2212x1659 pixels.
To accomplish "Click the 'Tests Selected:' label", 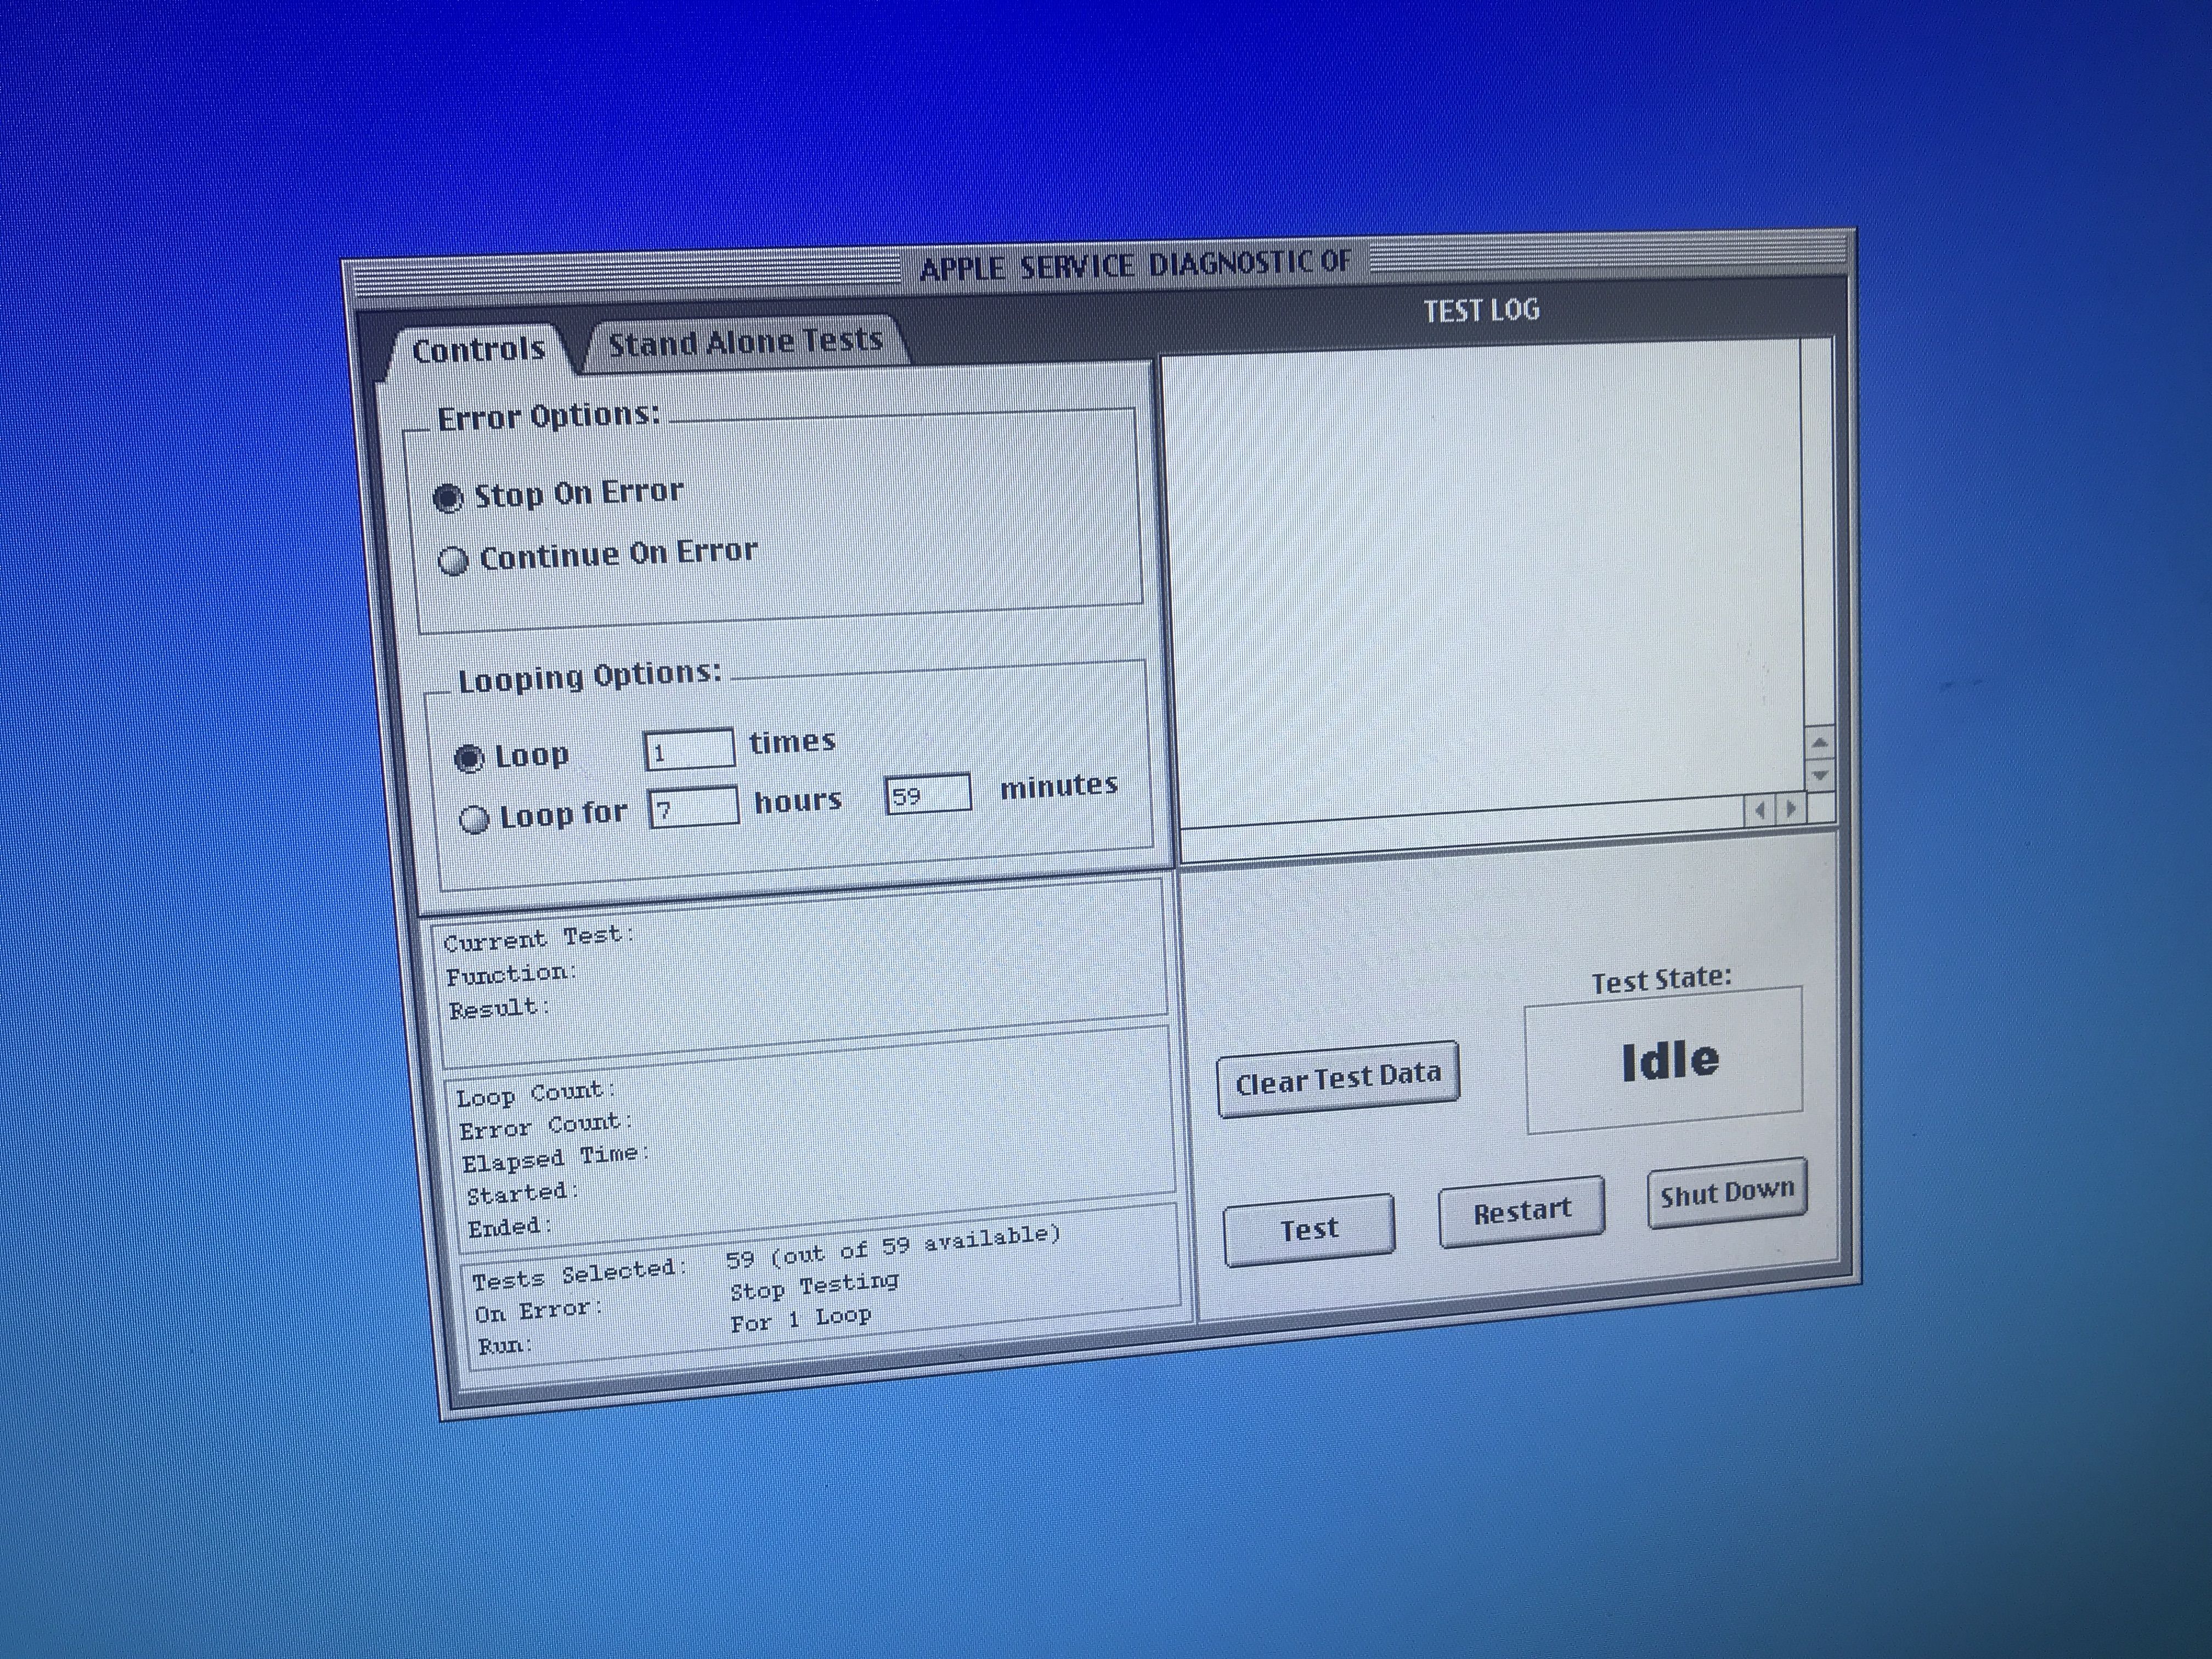I will (580, 1274).
